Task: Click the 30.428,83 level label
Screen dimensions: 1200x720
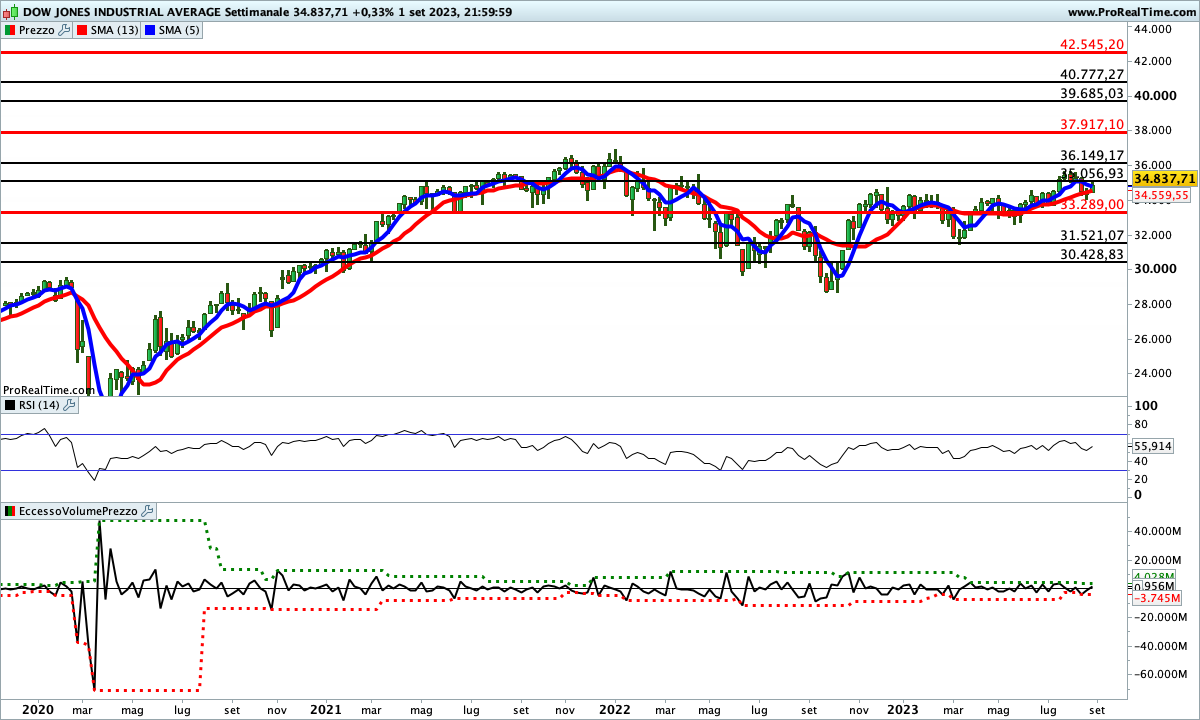Action: 1093,255
